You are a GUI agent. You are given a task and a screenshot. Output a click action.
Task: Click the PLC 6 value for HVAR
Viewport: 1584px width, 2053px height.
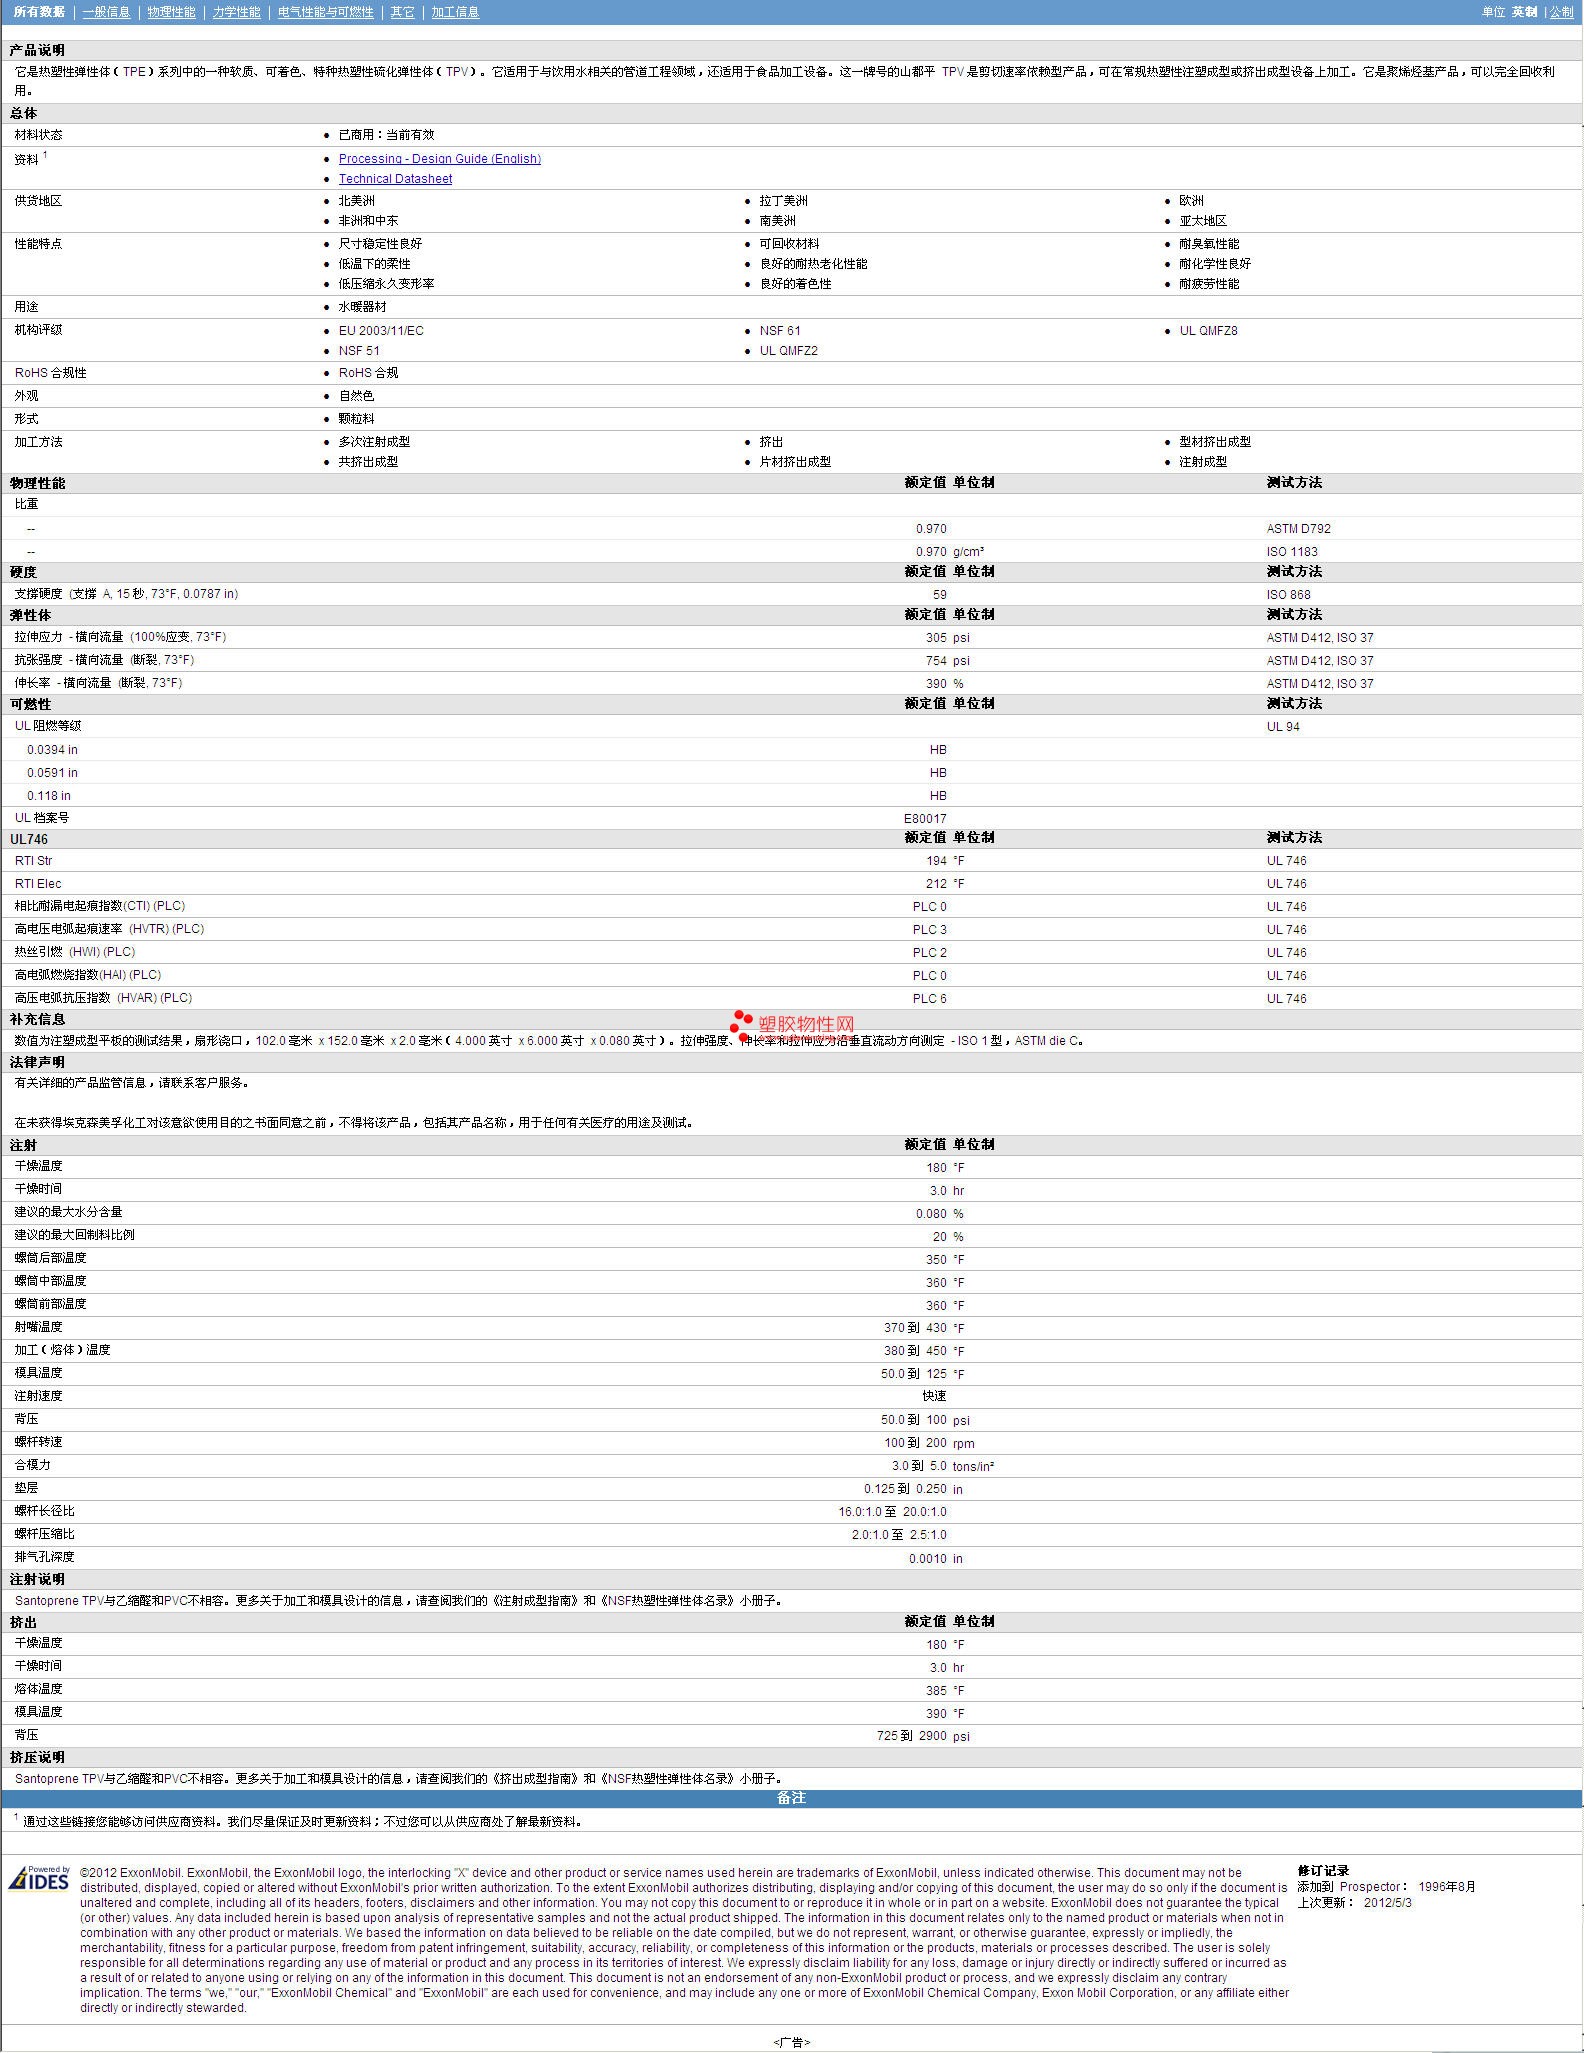(929, 999)
